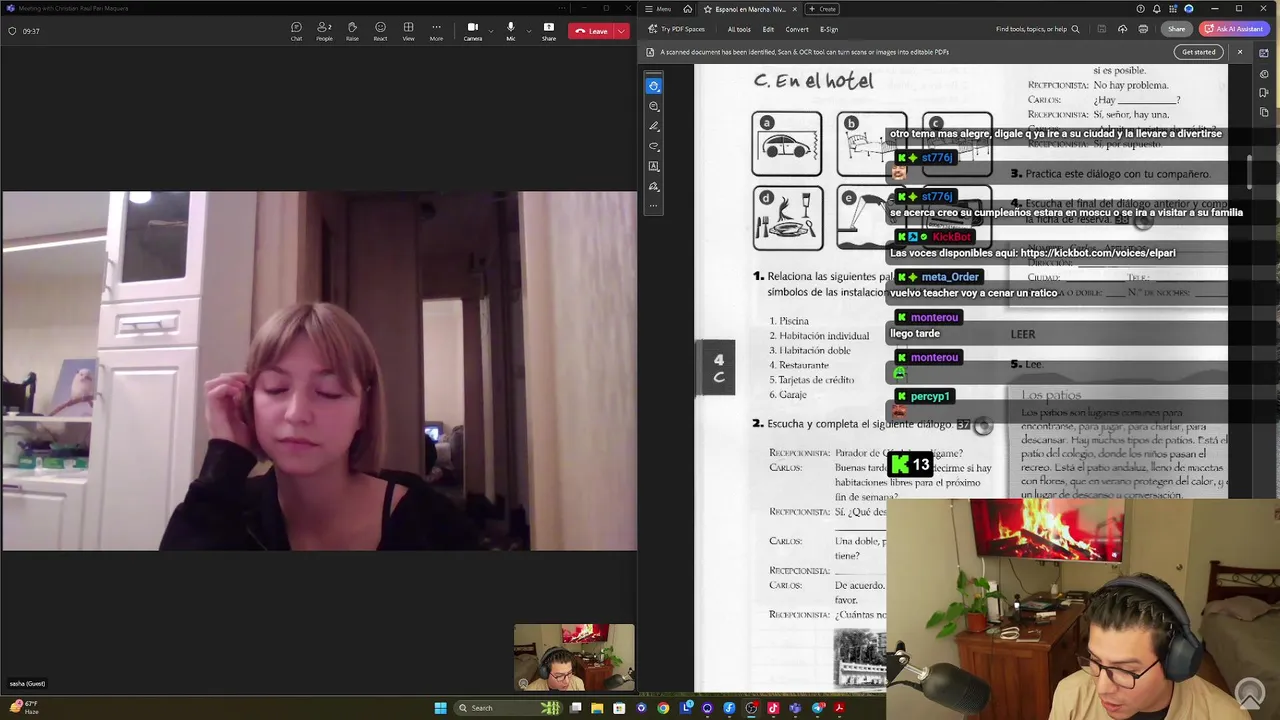
Task: Open the right rail comments panel icon
Action: pyautogui.click(x=1264, y=72)
